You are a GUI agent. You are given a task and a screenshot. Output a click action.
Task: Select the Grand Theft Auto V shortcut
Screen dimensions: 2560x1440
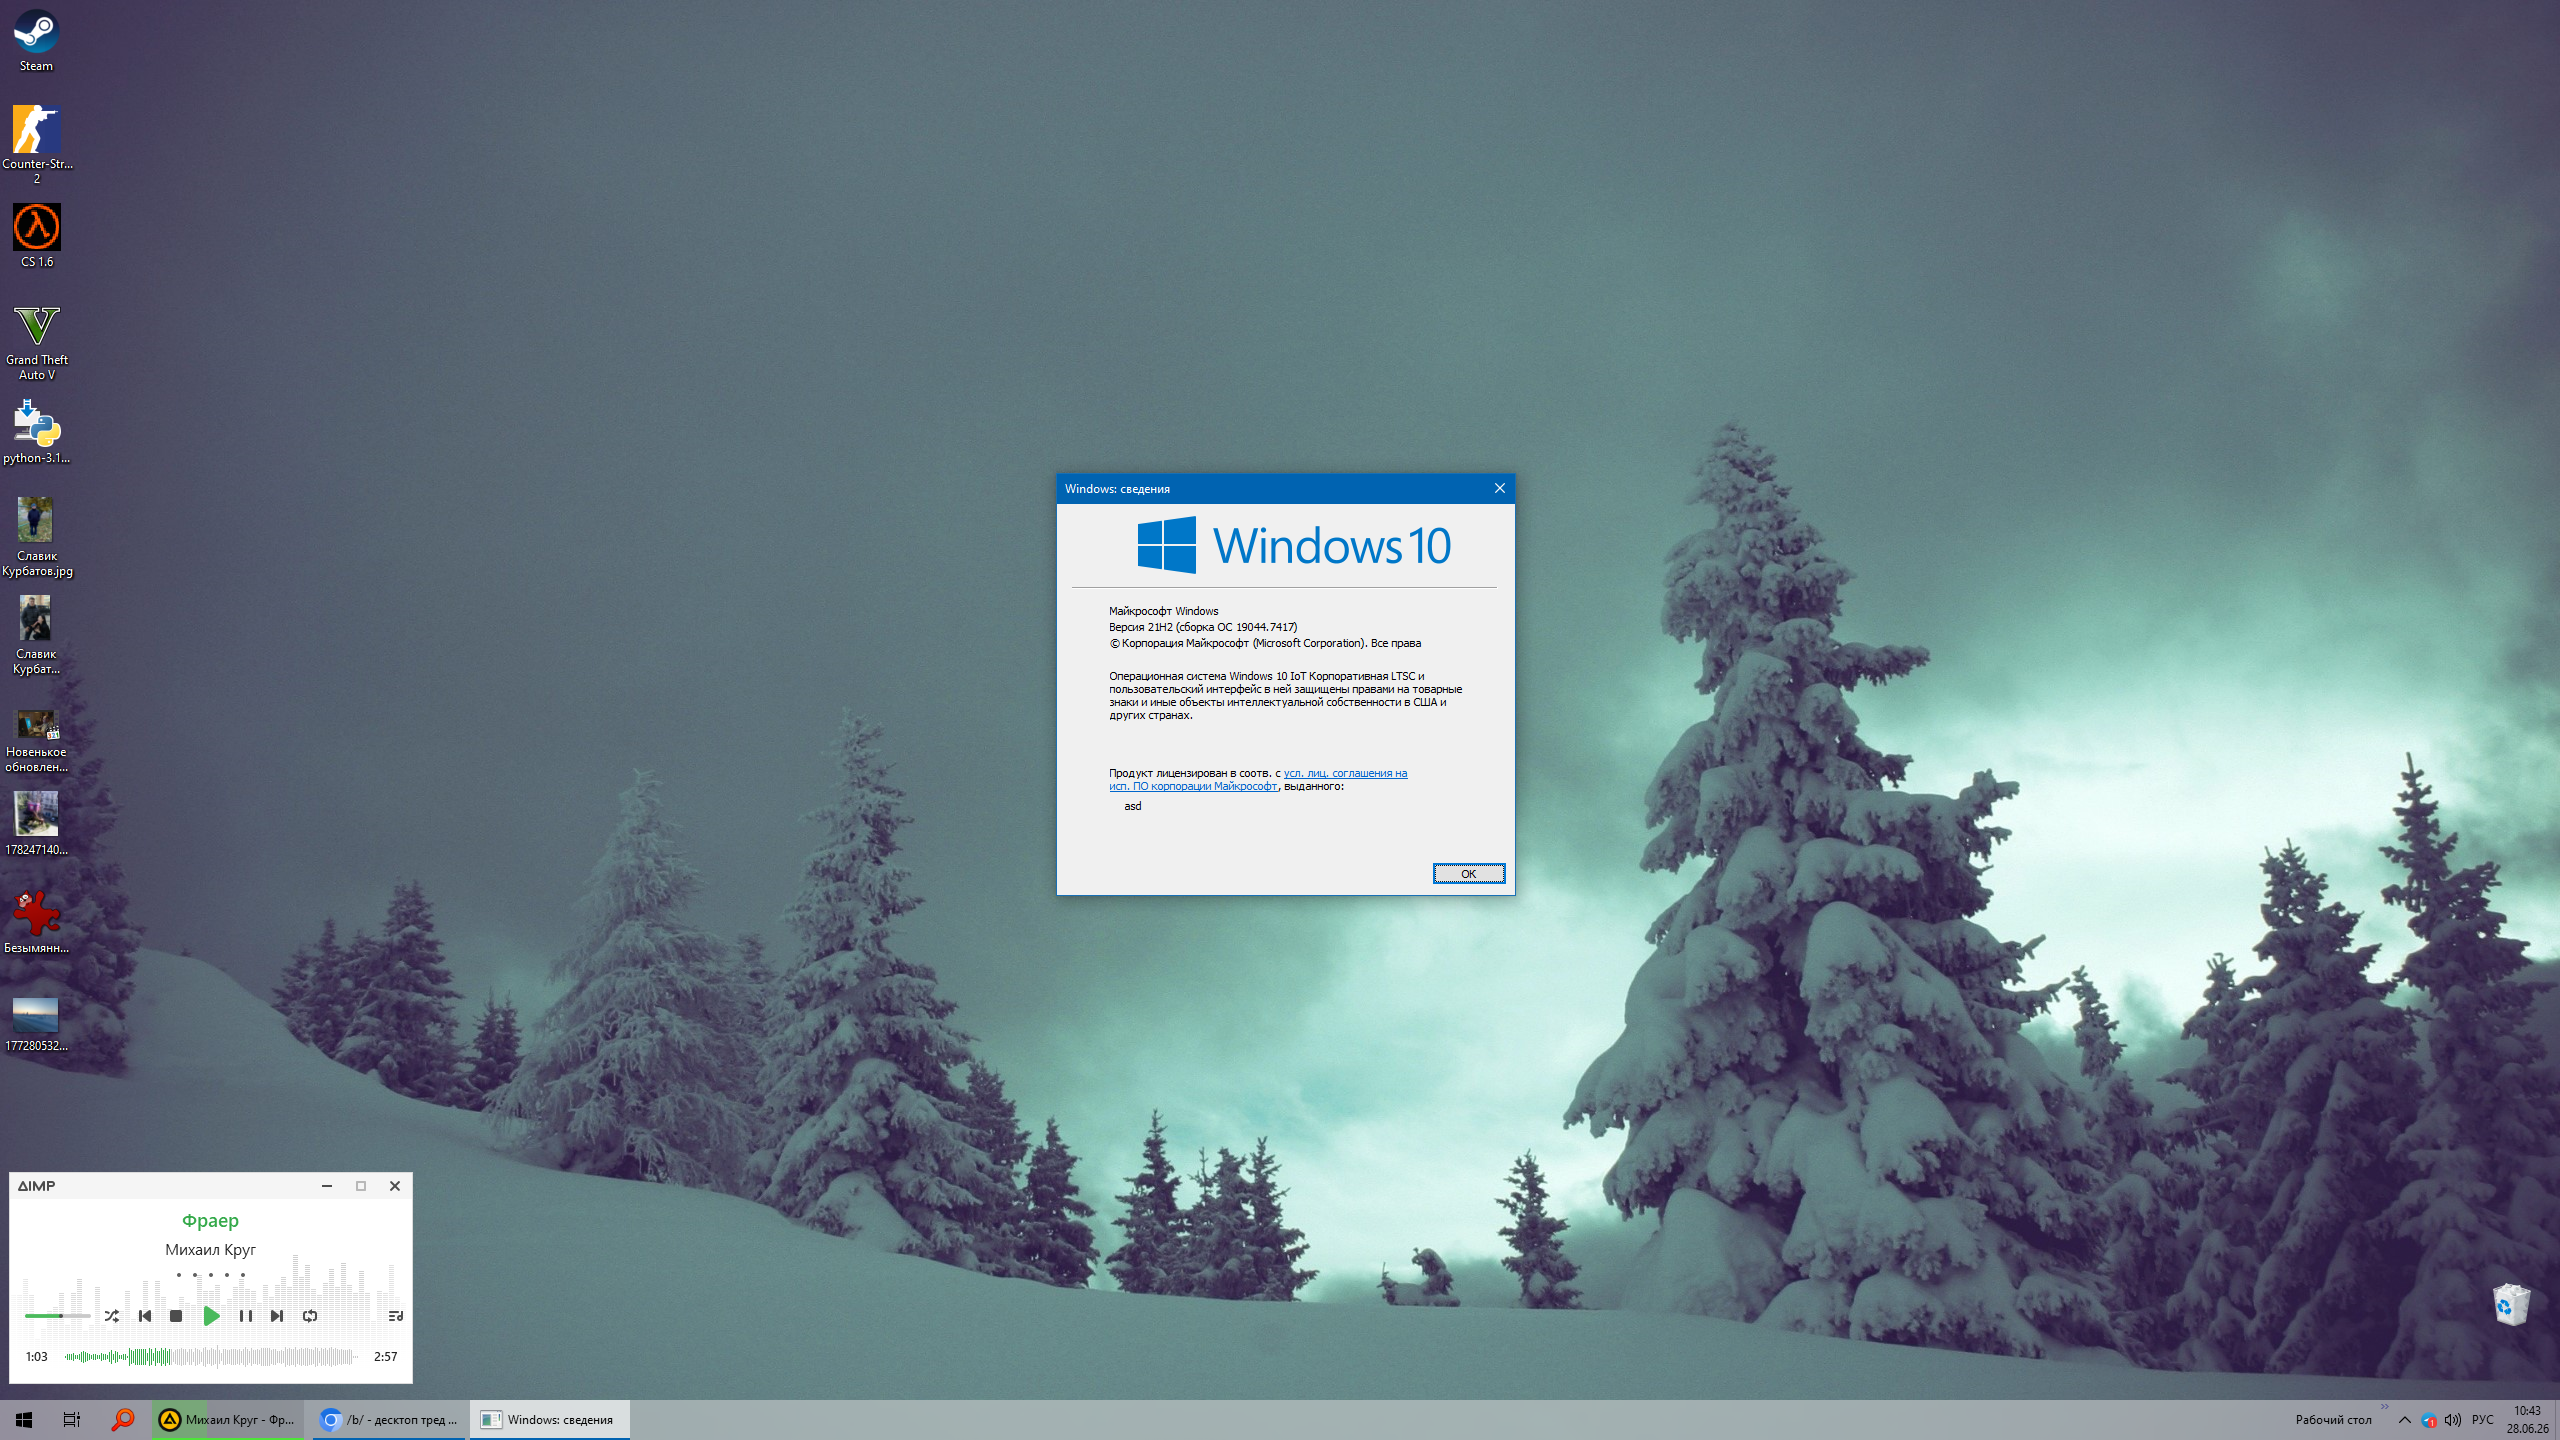[x=37, y=342]
